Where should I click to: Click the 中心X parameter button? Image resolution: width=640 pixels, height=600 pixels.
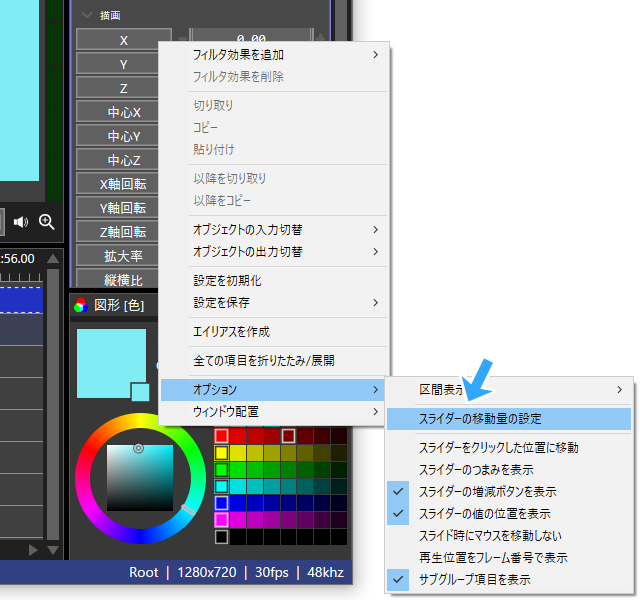pos(124,112)
